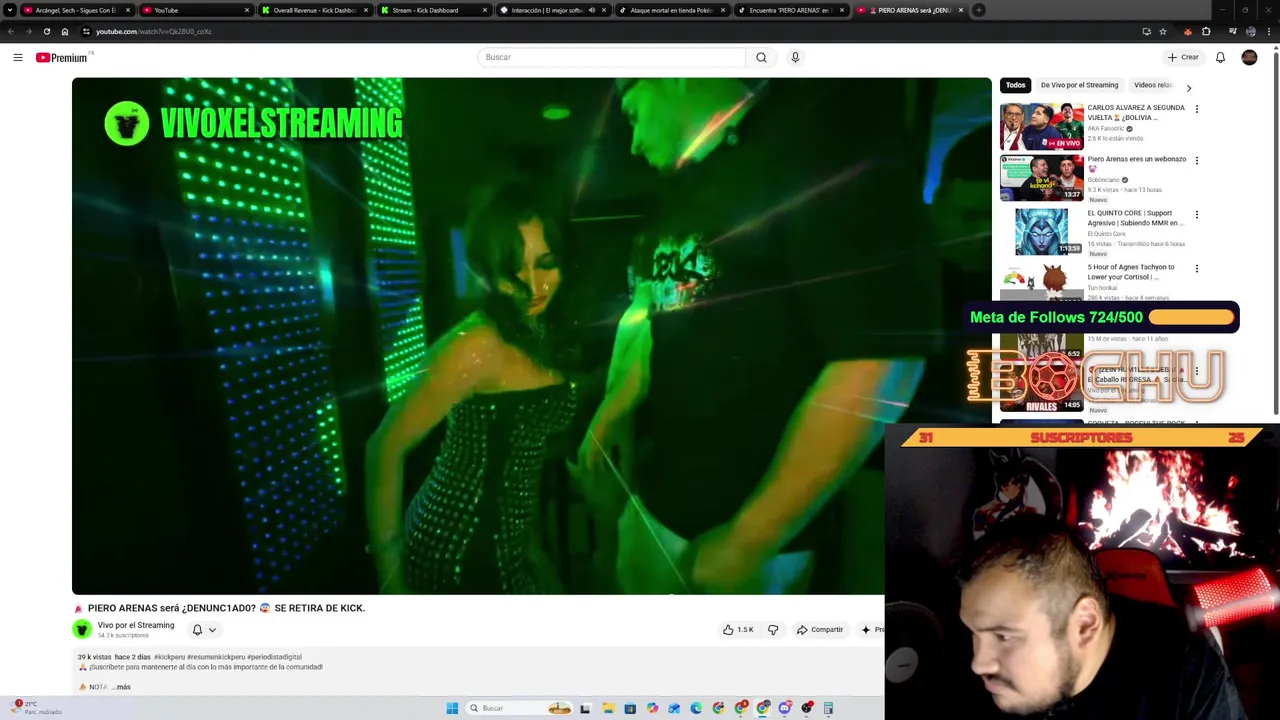Mute the Interacción tab via speaker icon
This screenshot has height=720, width=1280.
click(x=591, y=10)
